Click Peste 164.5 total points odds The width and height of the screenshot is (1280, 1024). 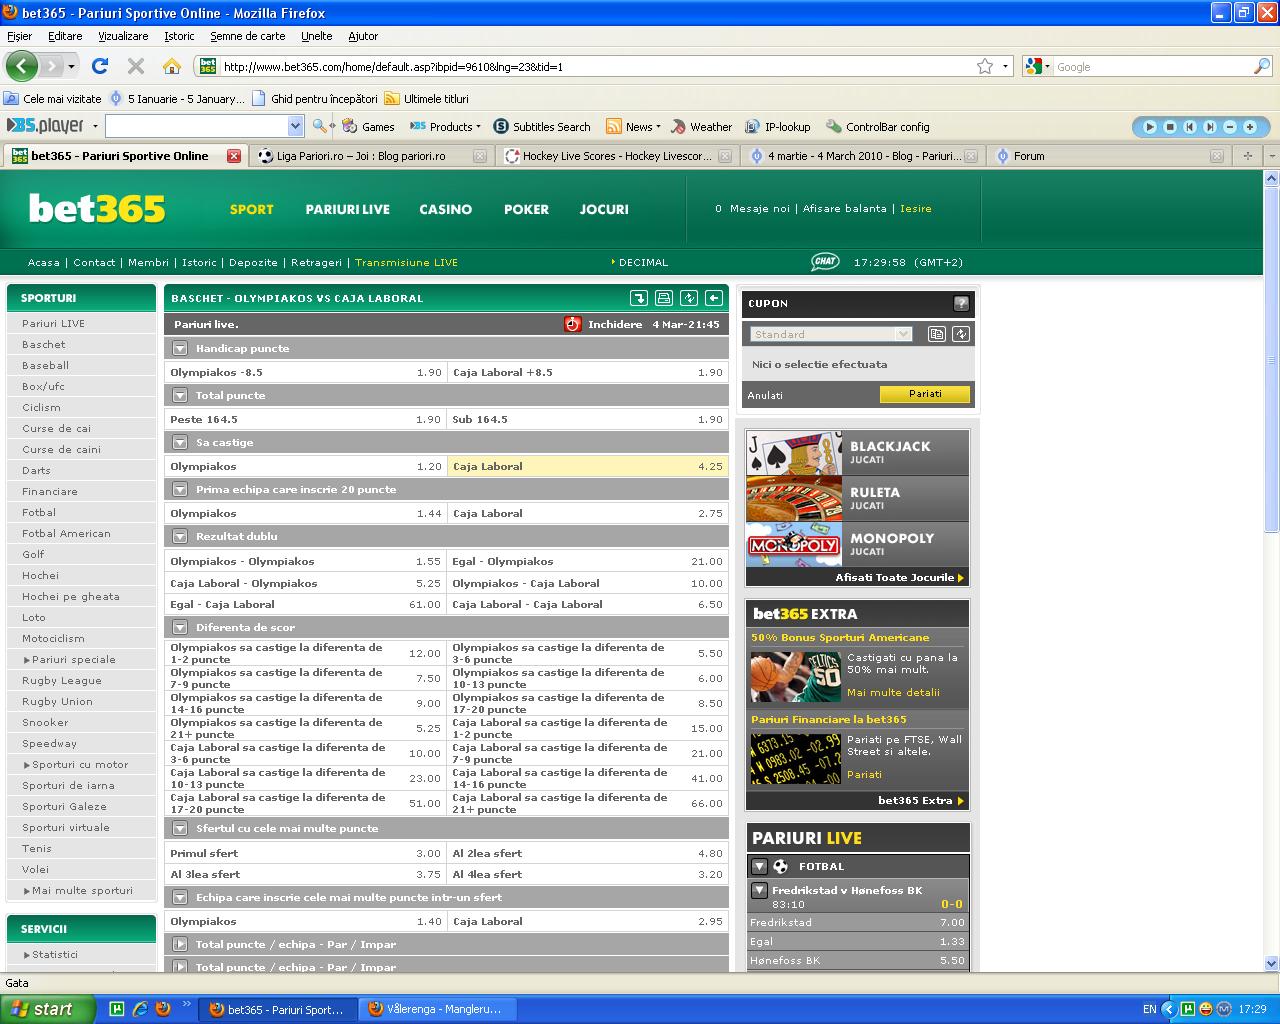pos(306,419)
